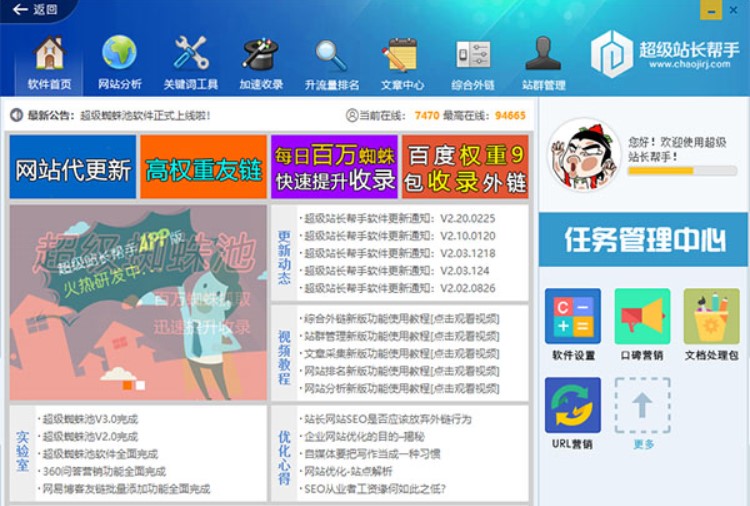Open 软件设置 calculator icon
Viewport: 750px width, 506px height.
click(x=573, y=316)
